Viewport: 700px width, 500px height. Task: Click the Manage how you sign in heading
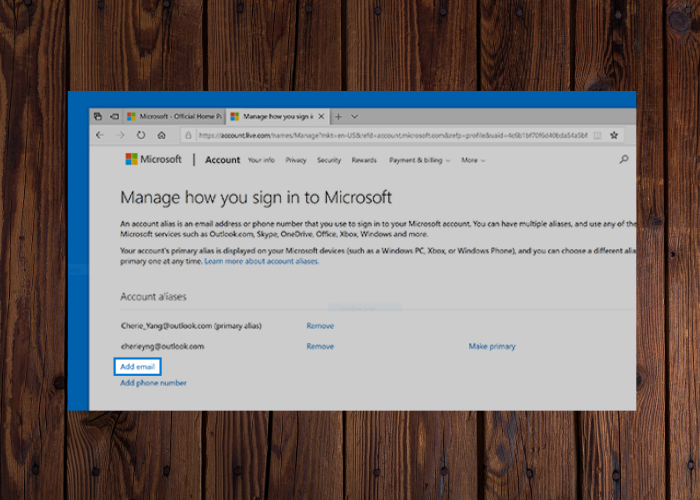click(256, 197)
